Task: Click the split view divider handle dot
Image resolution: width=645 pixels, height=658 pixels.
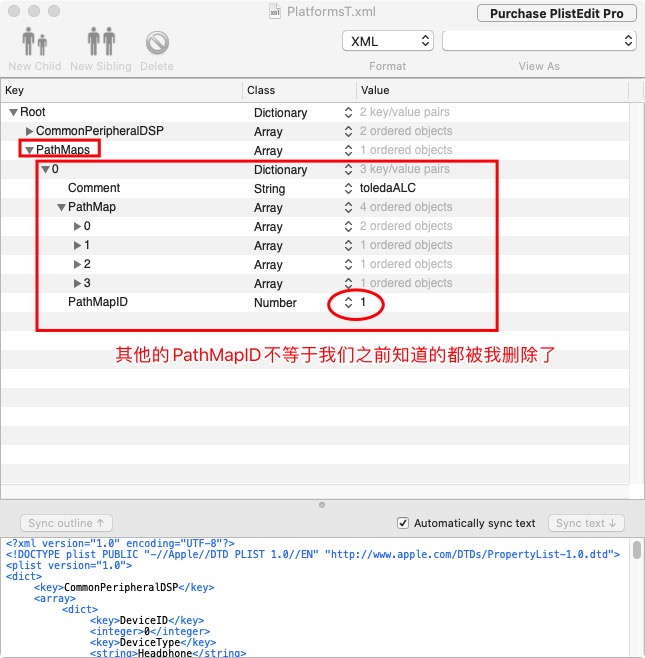Action: (322, 505)
